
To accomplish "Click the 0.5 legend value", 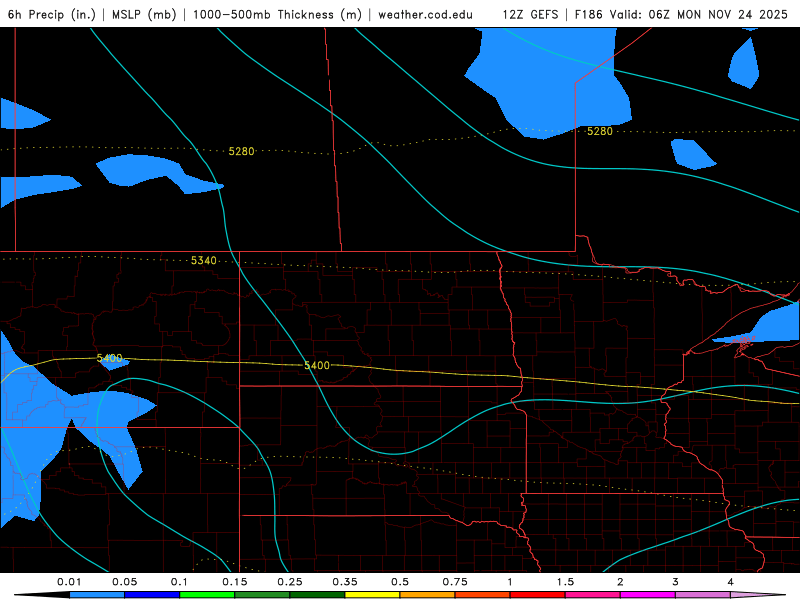I will click(400, 582).
